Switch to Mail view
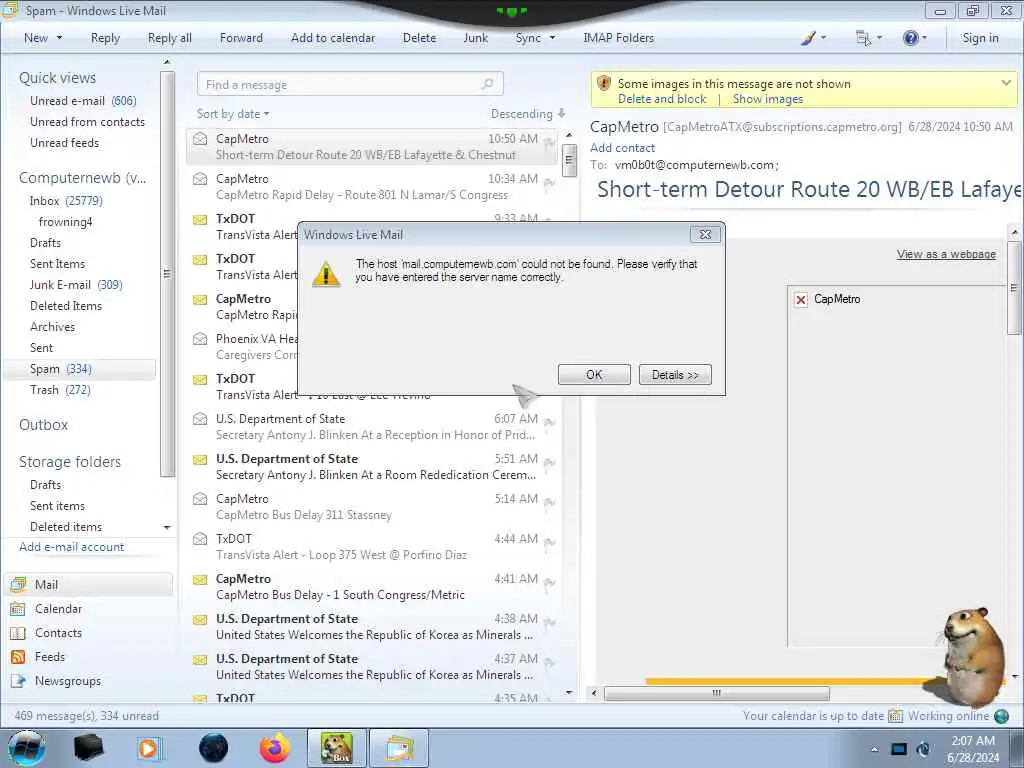1024x768 pixels. pos(89,584)
